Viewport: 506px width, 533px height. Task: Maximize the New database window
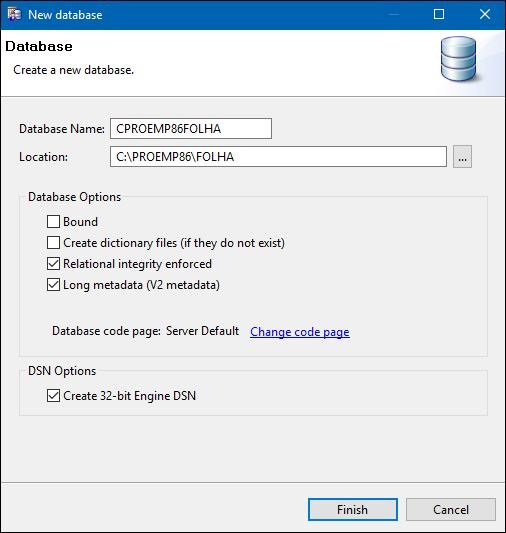tap(439, 14)
